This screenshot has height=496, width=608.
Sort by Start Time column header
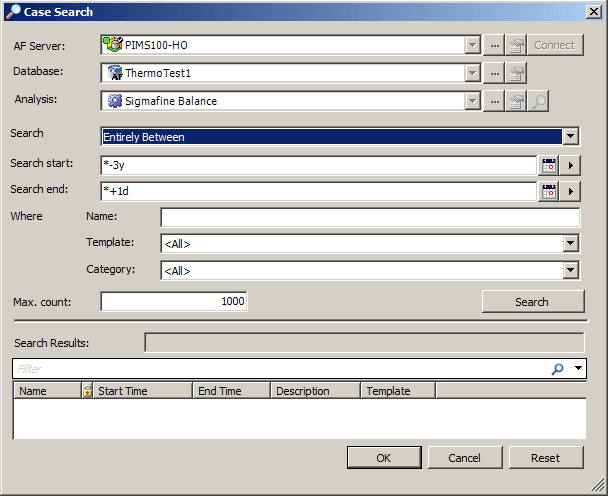[143, 391]
